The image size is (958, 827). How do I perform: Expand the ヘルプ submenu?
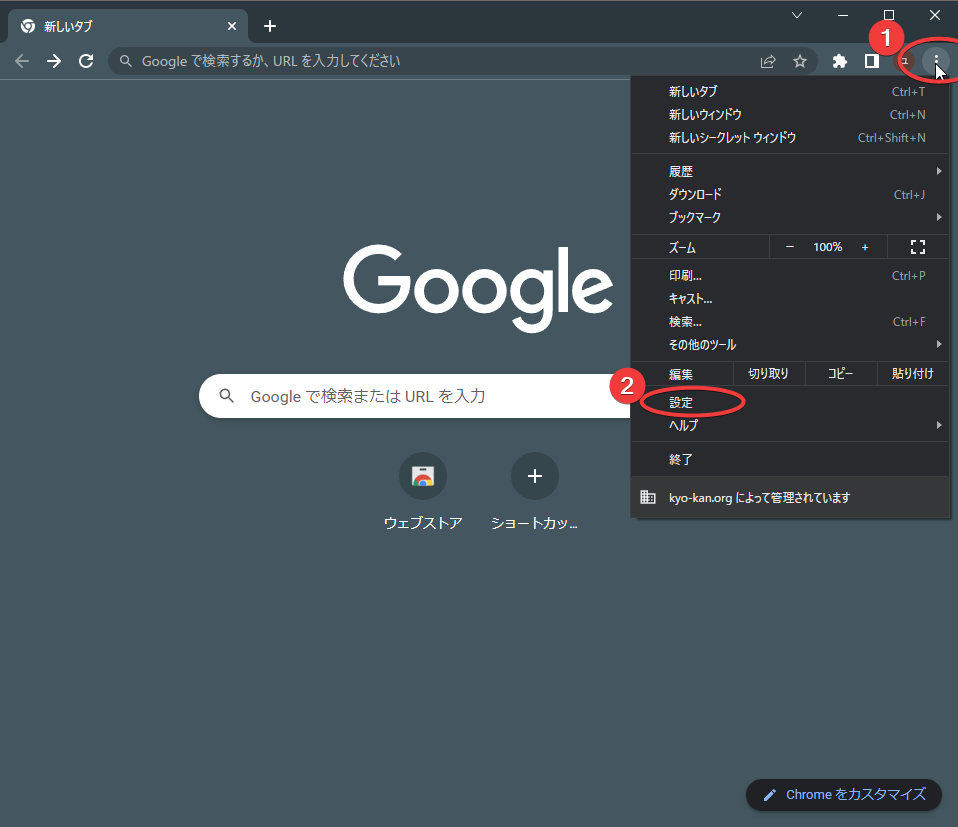point(791,426)
